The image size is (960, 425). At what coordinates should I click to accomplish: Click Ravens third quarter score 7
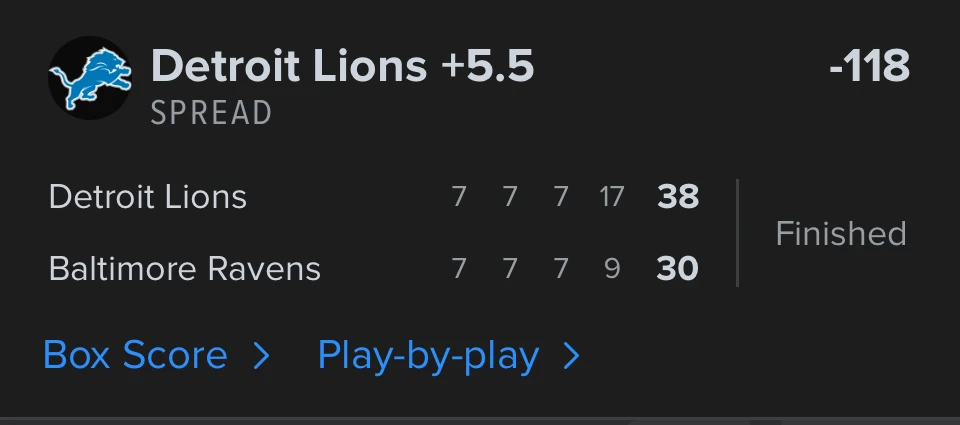click(561, 269)
